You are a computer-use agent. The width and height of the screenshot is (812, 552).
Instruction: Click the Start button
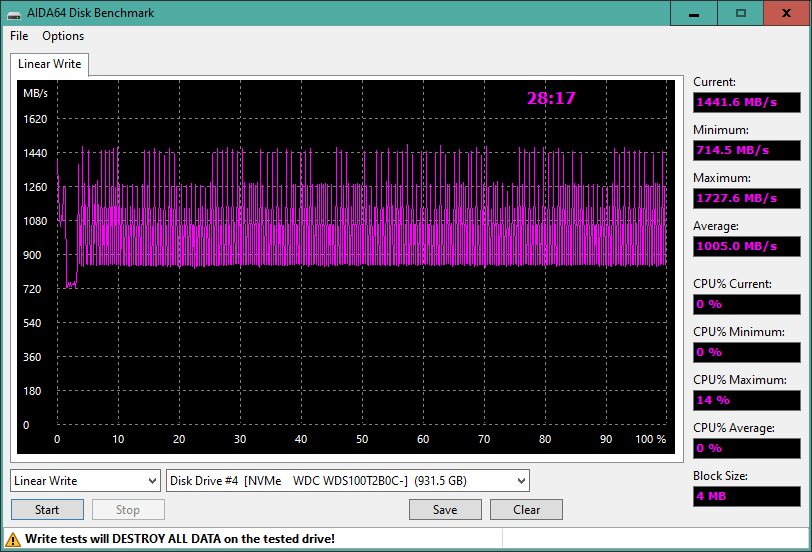(47, 510)
